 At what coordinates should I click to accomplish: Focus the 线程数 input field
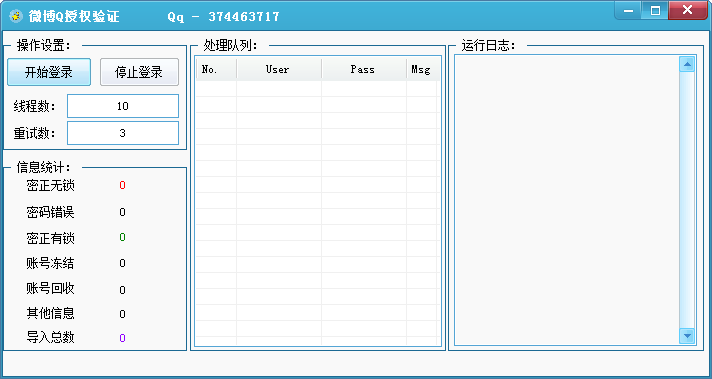tap(123, 106)
